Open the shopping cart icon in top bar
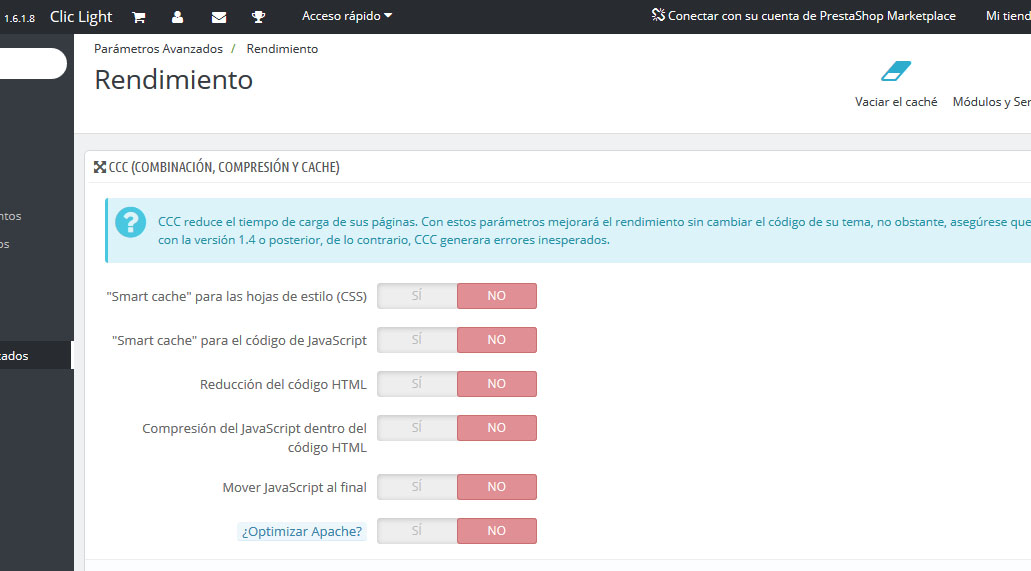The width and height of the screenshot is (1031, 571). tap(138, 17)
